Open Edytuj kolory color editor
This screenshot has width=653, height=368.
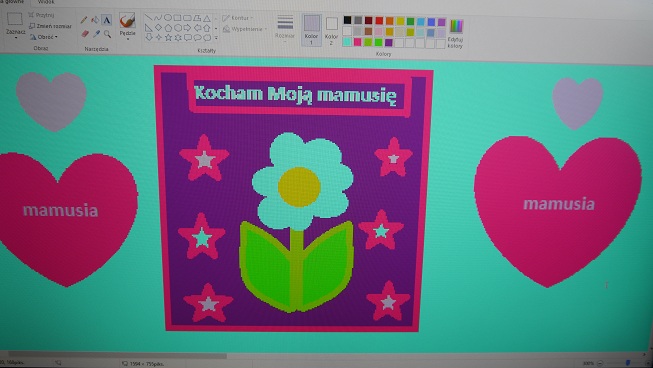click(x=456, y=34)
